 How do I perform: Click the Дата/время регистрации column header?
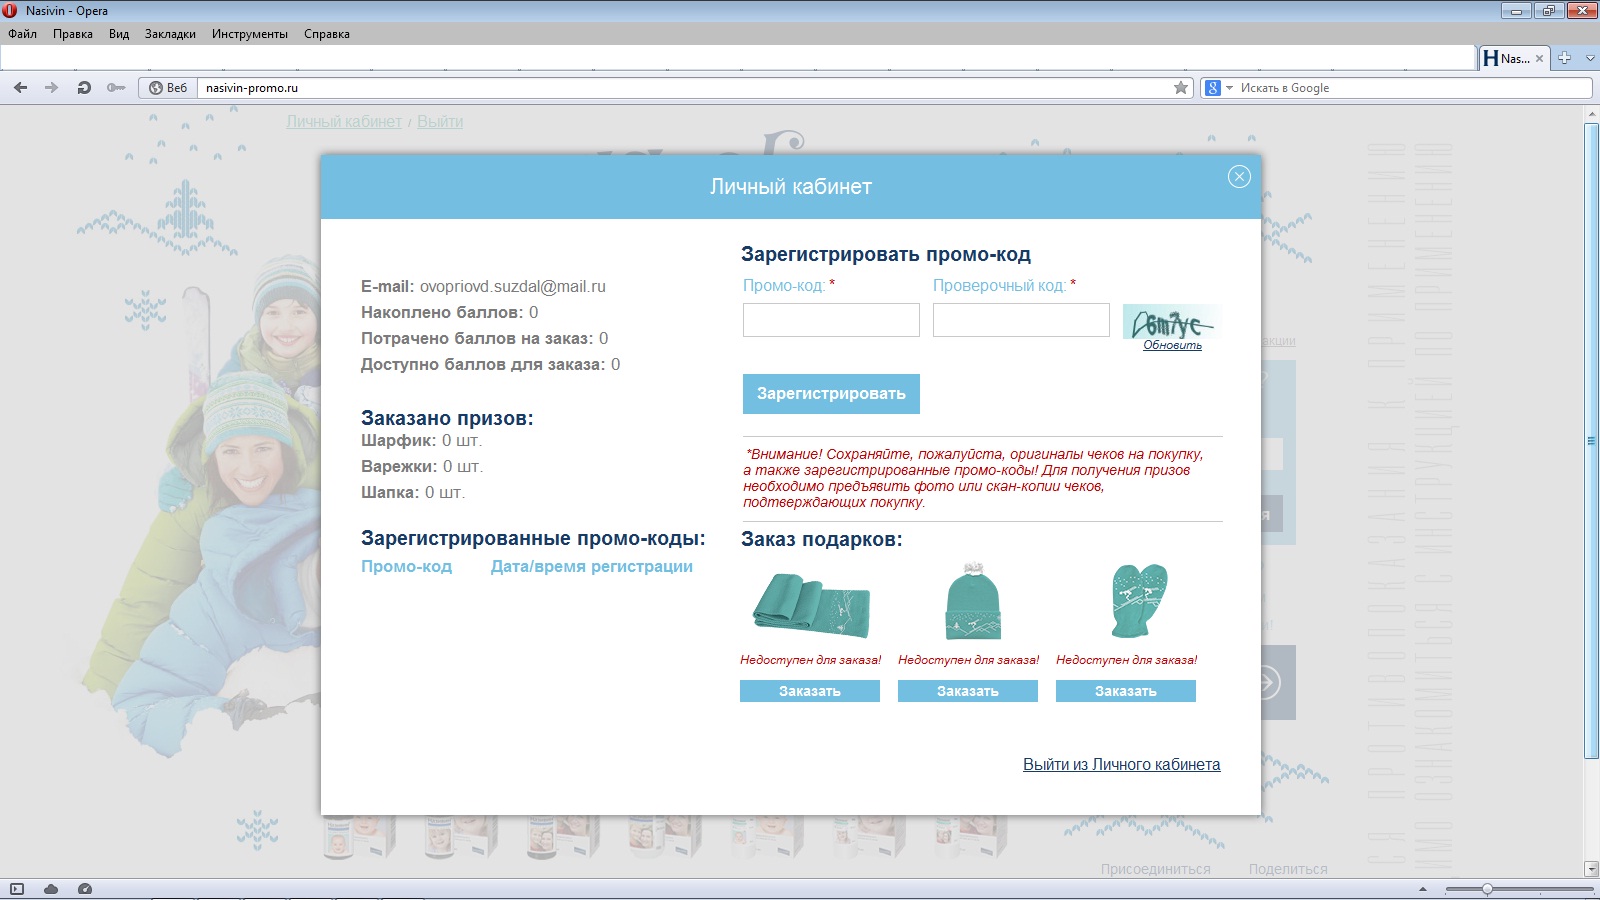[x=591, y=566]
